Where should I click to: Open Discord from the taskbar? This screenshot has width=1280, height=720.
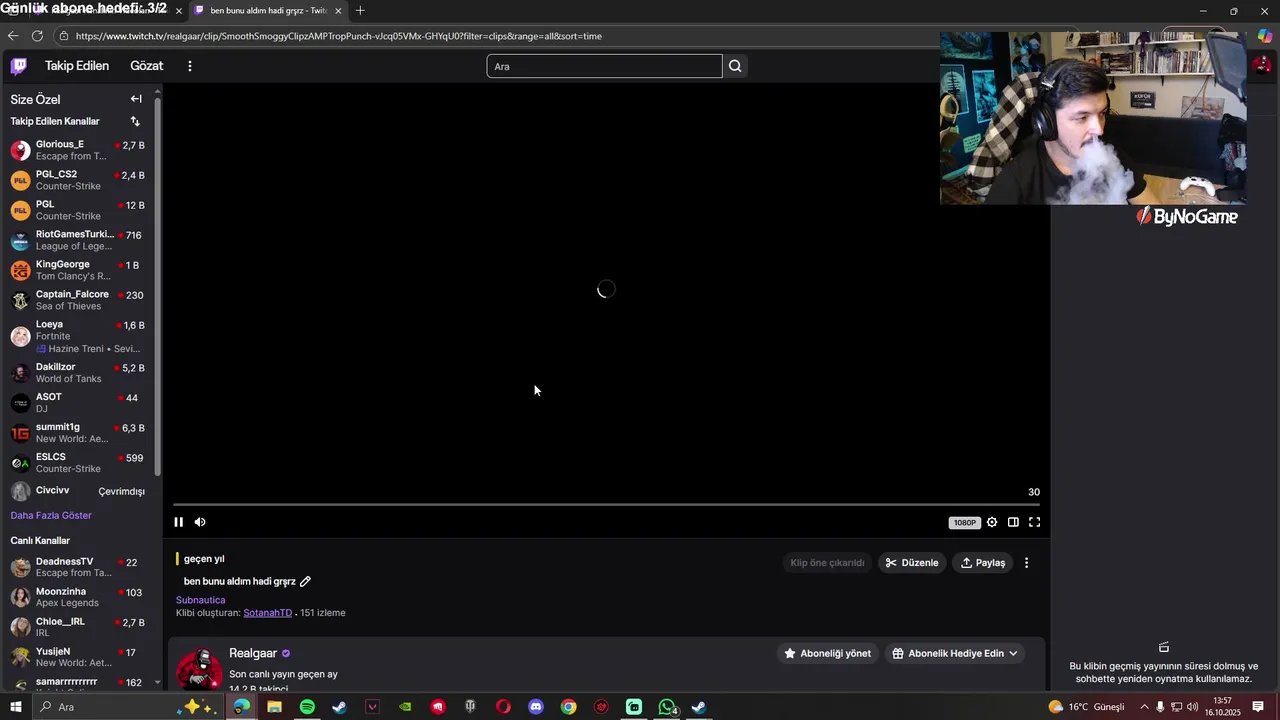click(x=536, y=707)
